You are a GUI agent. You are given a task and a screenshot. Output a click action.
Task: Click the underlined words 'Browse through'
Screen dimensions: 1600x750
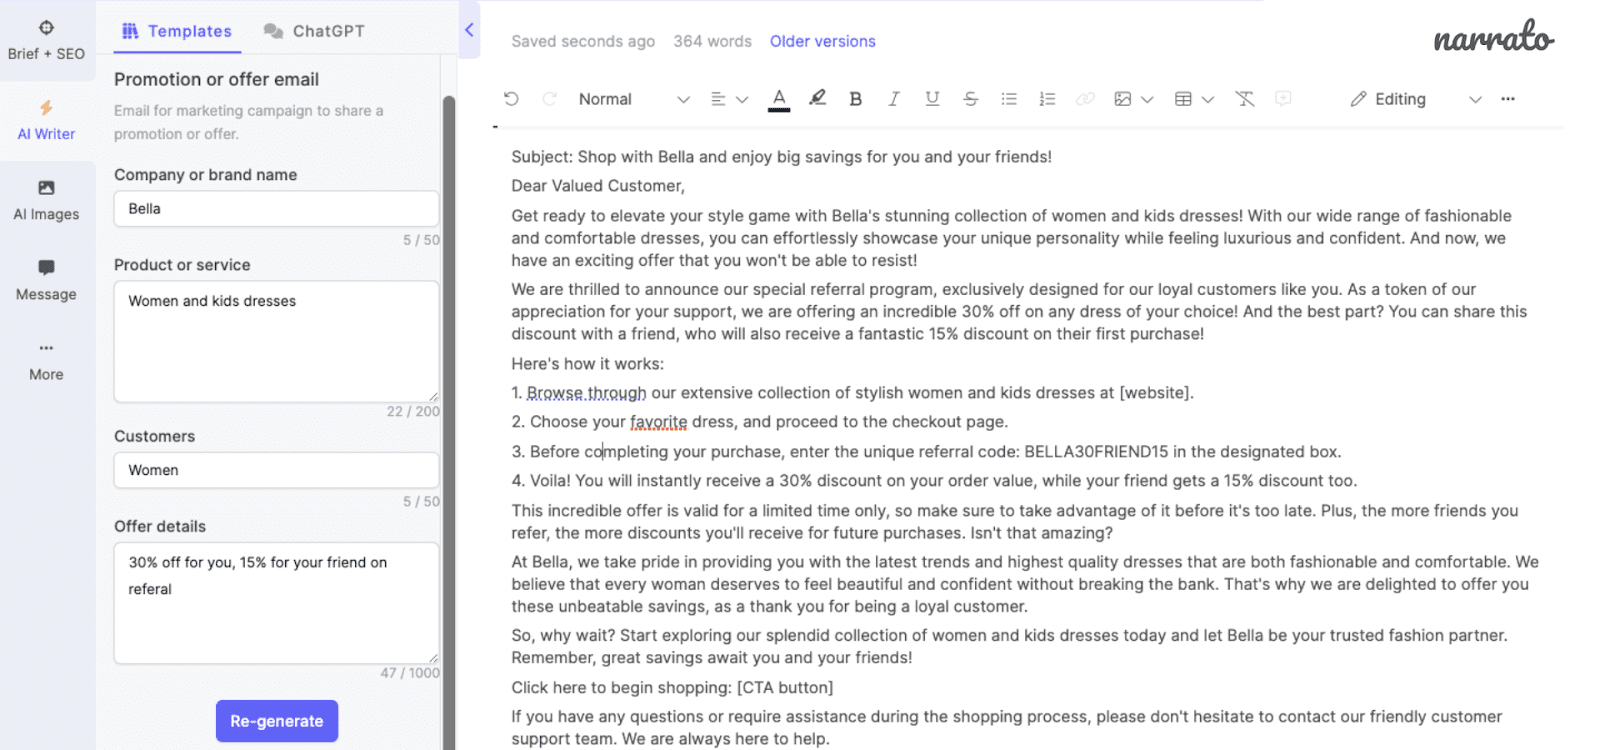[586, 393]
